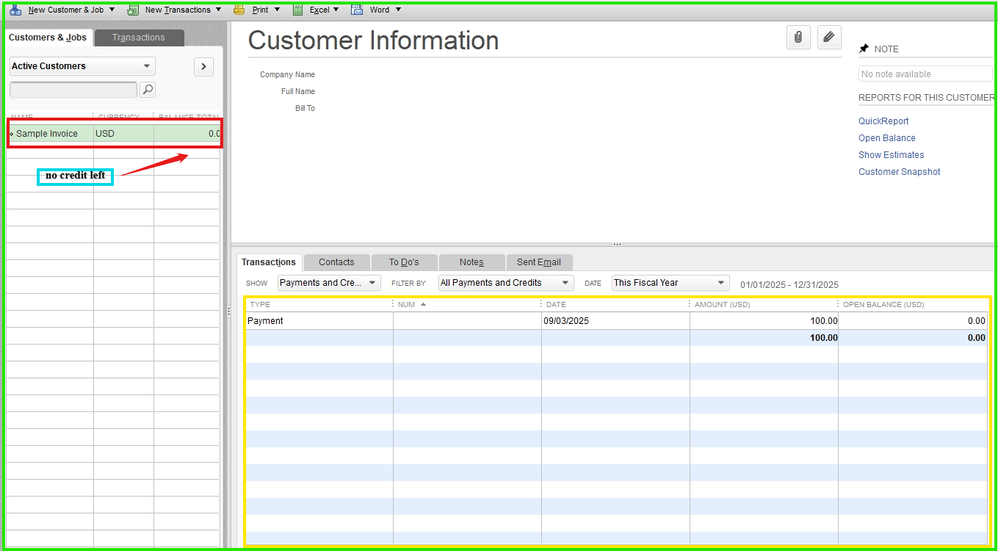Open the Active Customers dropdown
Image resolution: width=998 pixels, height=551 pixels.
click(82, 67)
